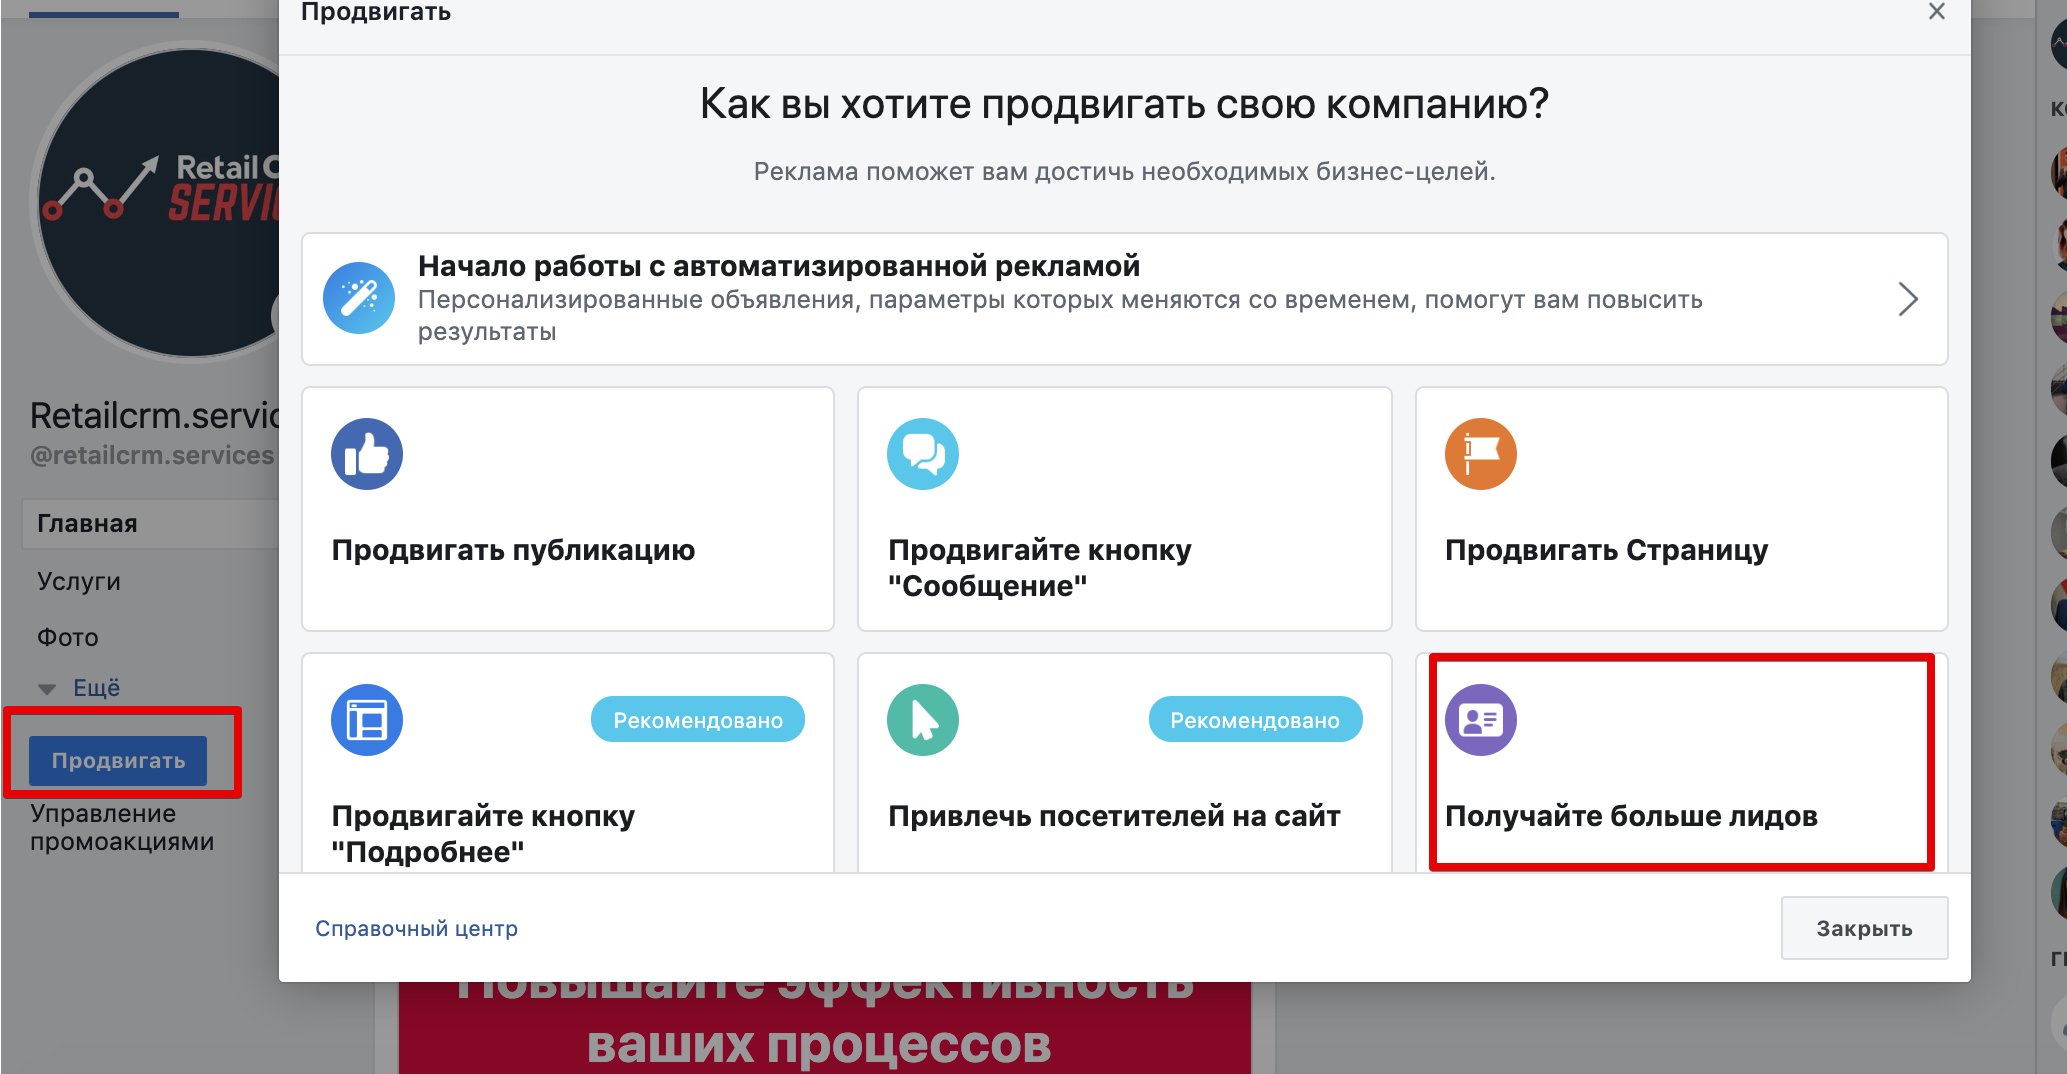Expand the Ещё menu arrow in sidebar

point(47,689)
